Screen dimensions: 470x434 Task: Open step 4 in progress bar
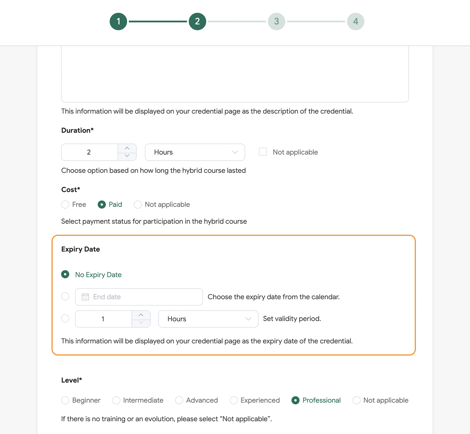[355, 21]
